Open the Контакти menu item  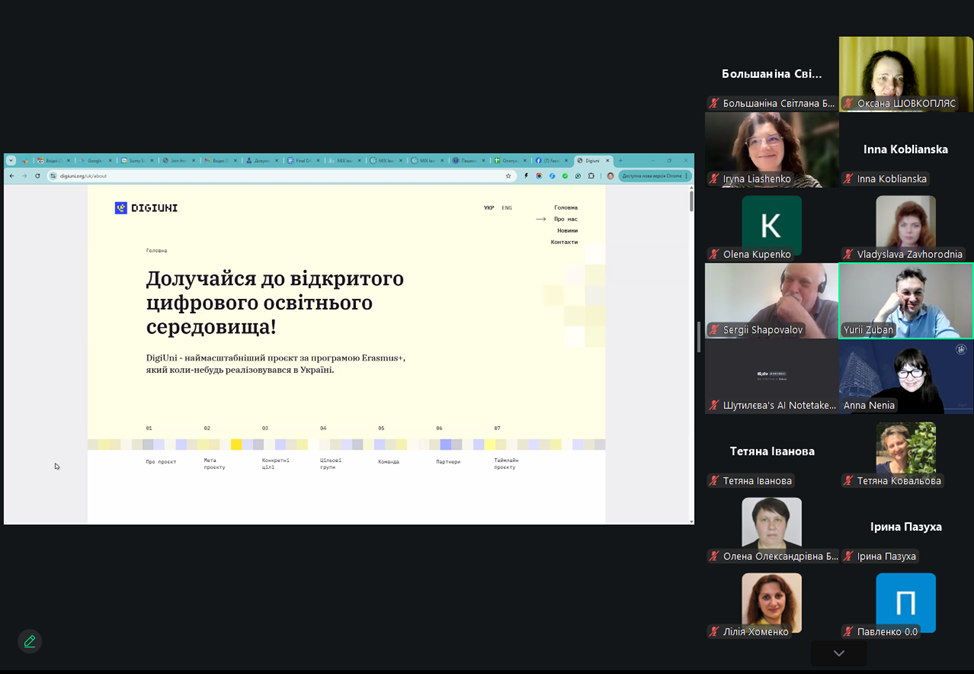564,242
